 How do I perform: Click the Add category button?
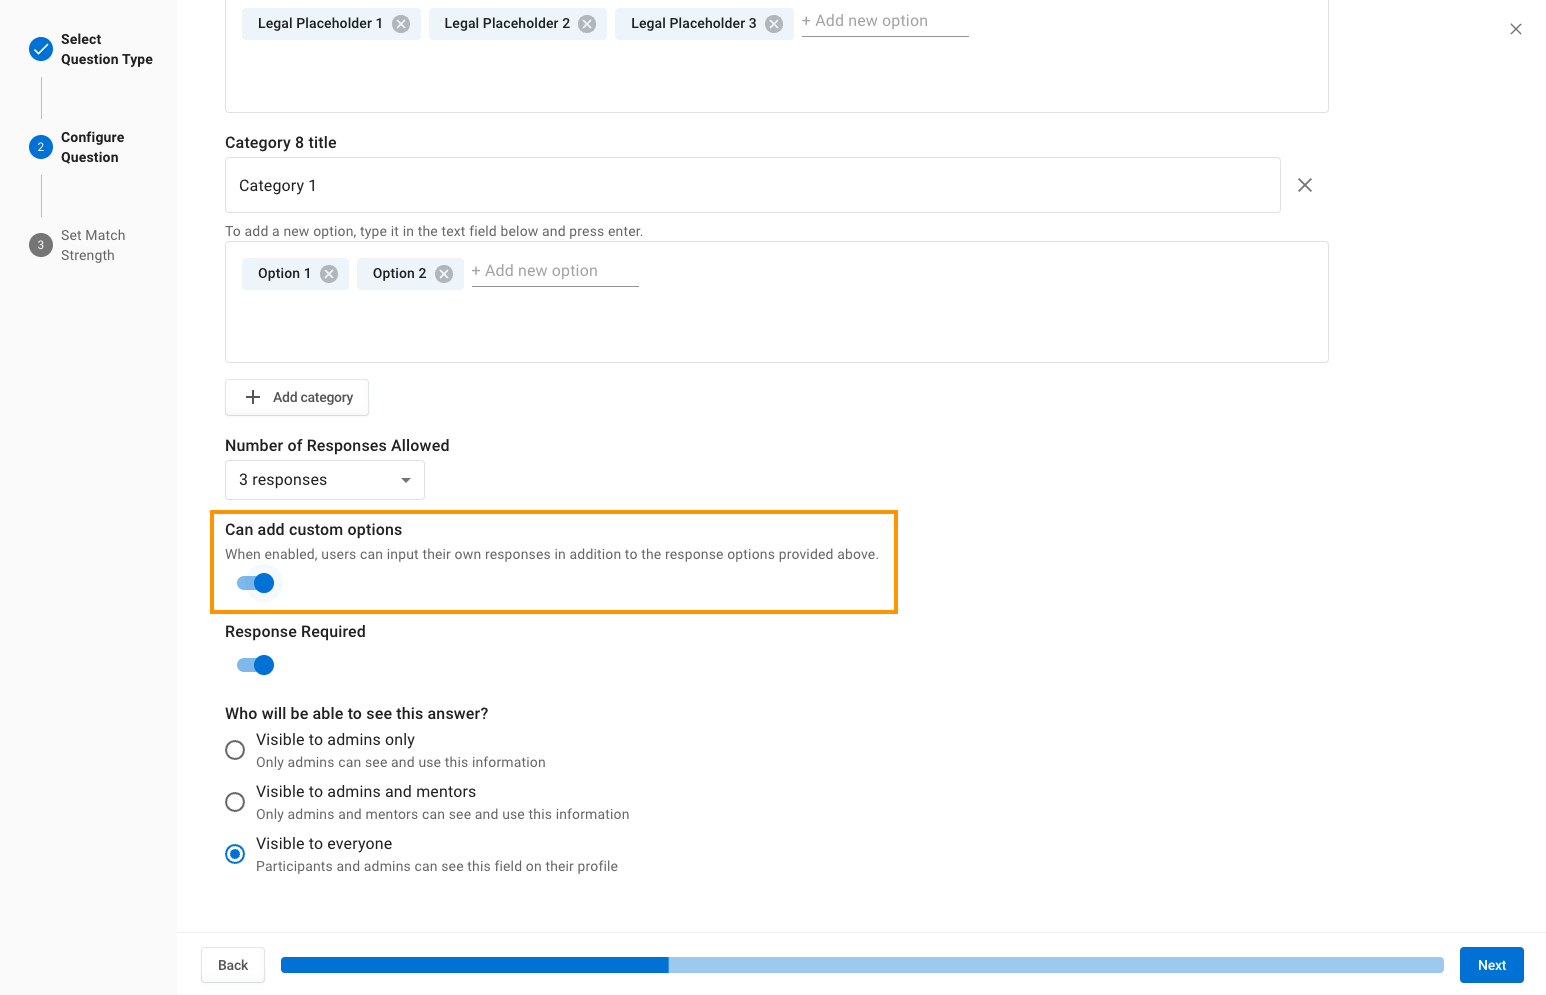(297, 397)
